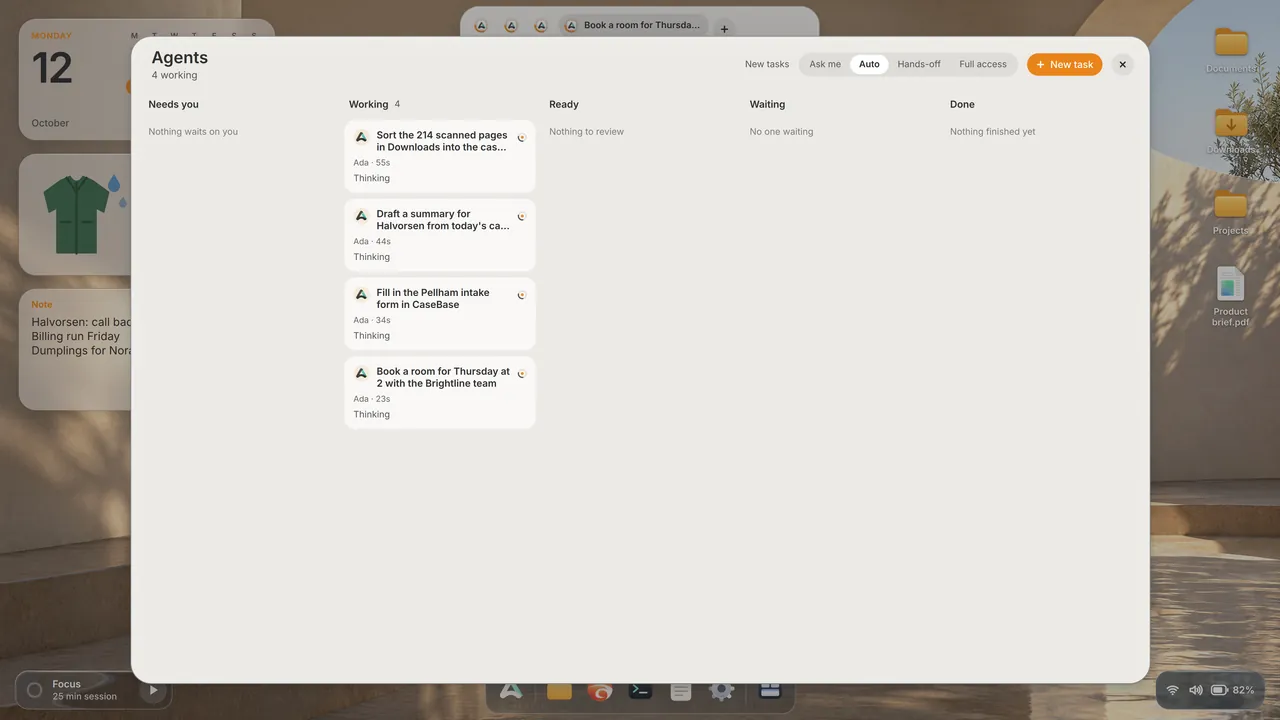Click the spinner on the Sort scanned pages card

point(521,137)
